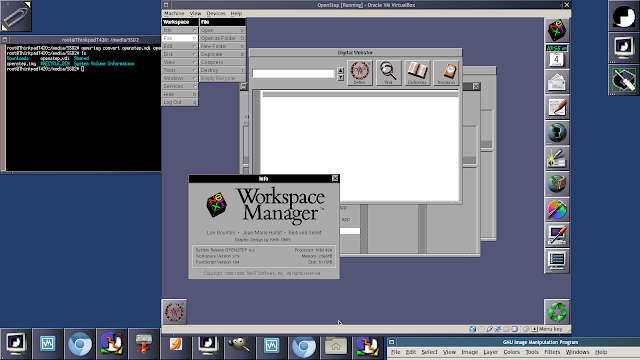Click the Terminal monitor icon in dock
This screenshot has width=640, height=360.
[557, 261]
